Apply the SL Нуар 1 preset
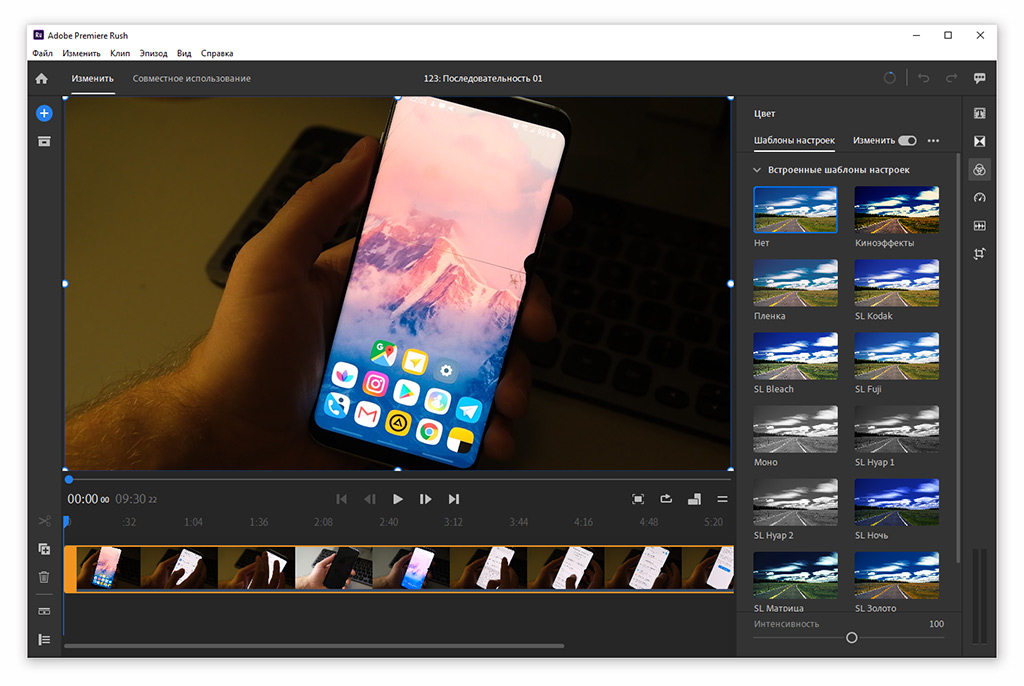The height and width of the screenshot is (686, 1024). click(897, 429)
